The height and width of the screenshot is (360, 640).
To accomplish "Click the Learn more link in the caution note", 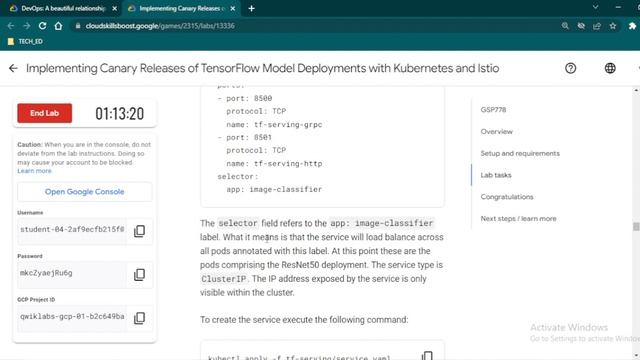I will pos(34,171).
